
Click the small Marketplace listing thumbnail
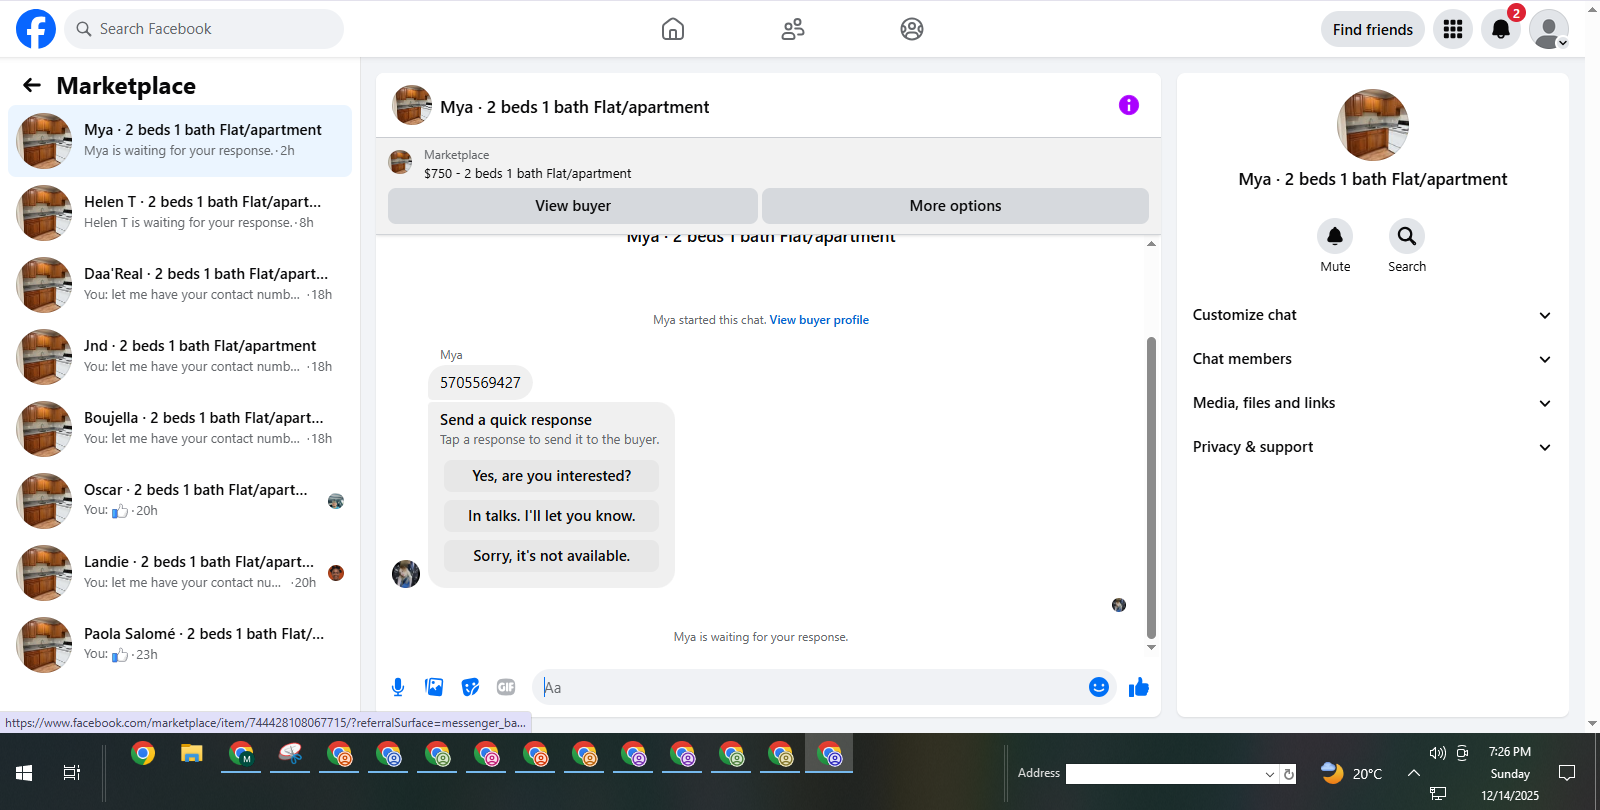[400, 162]
